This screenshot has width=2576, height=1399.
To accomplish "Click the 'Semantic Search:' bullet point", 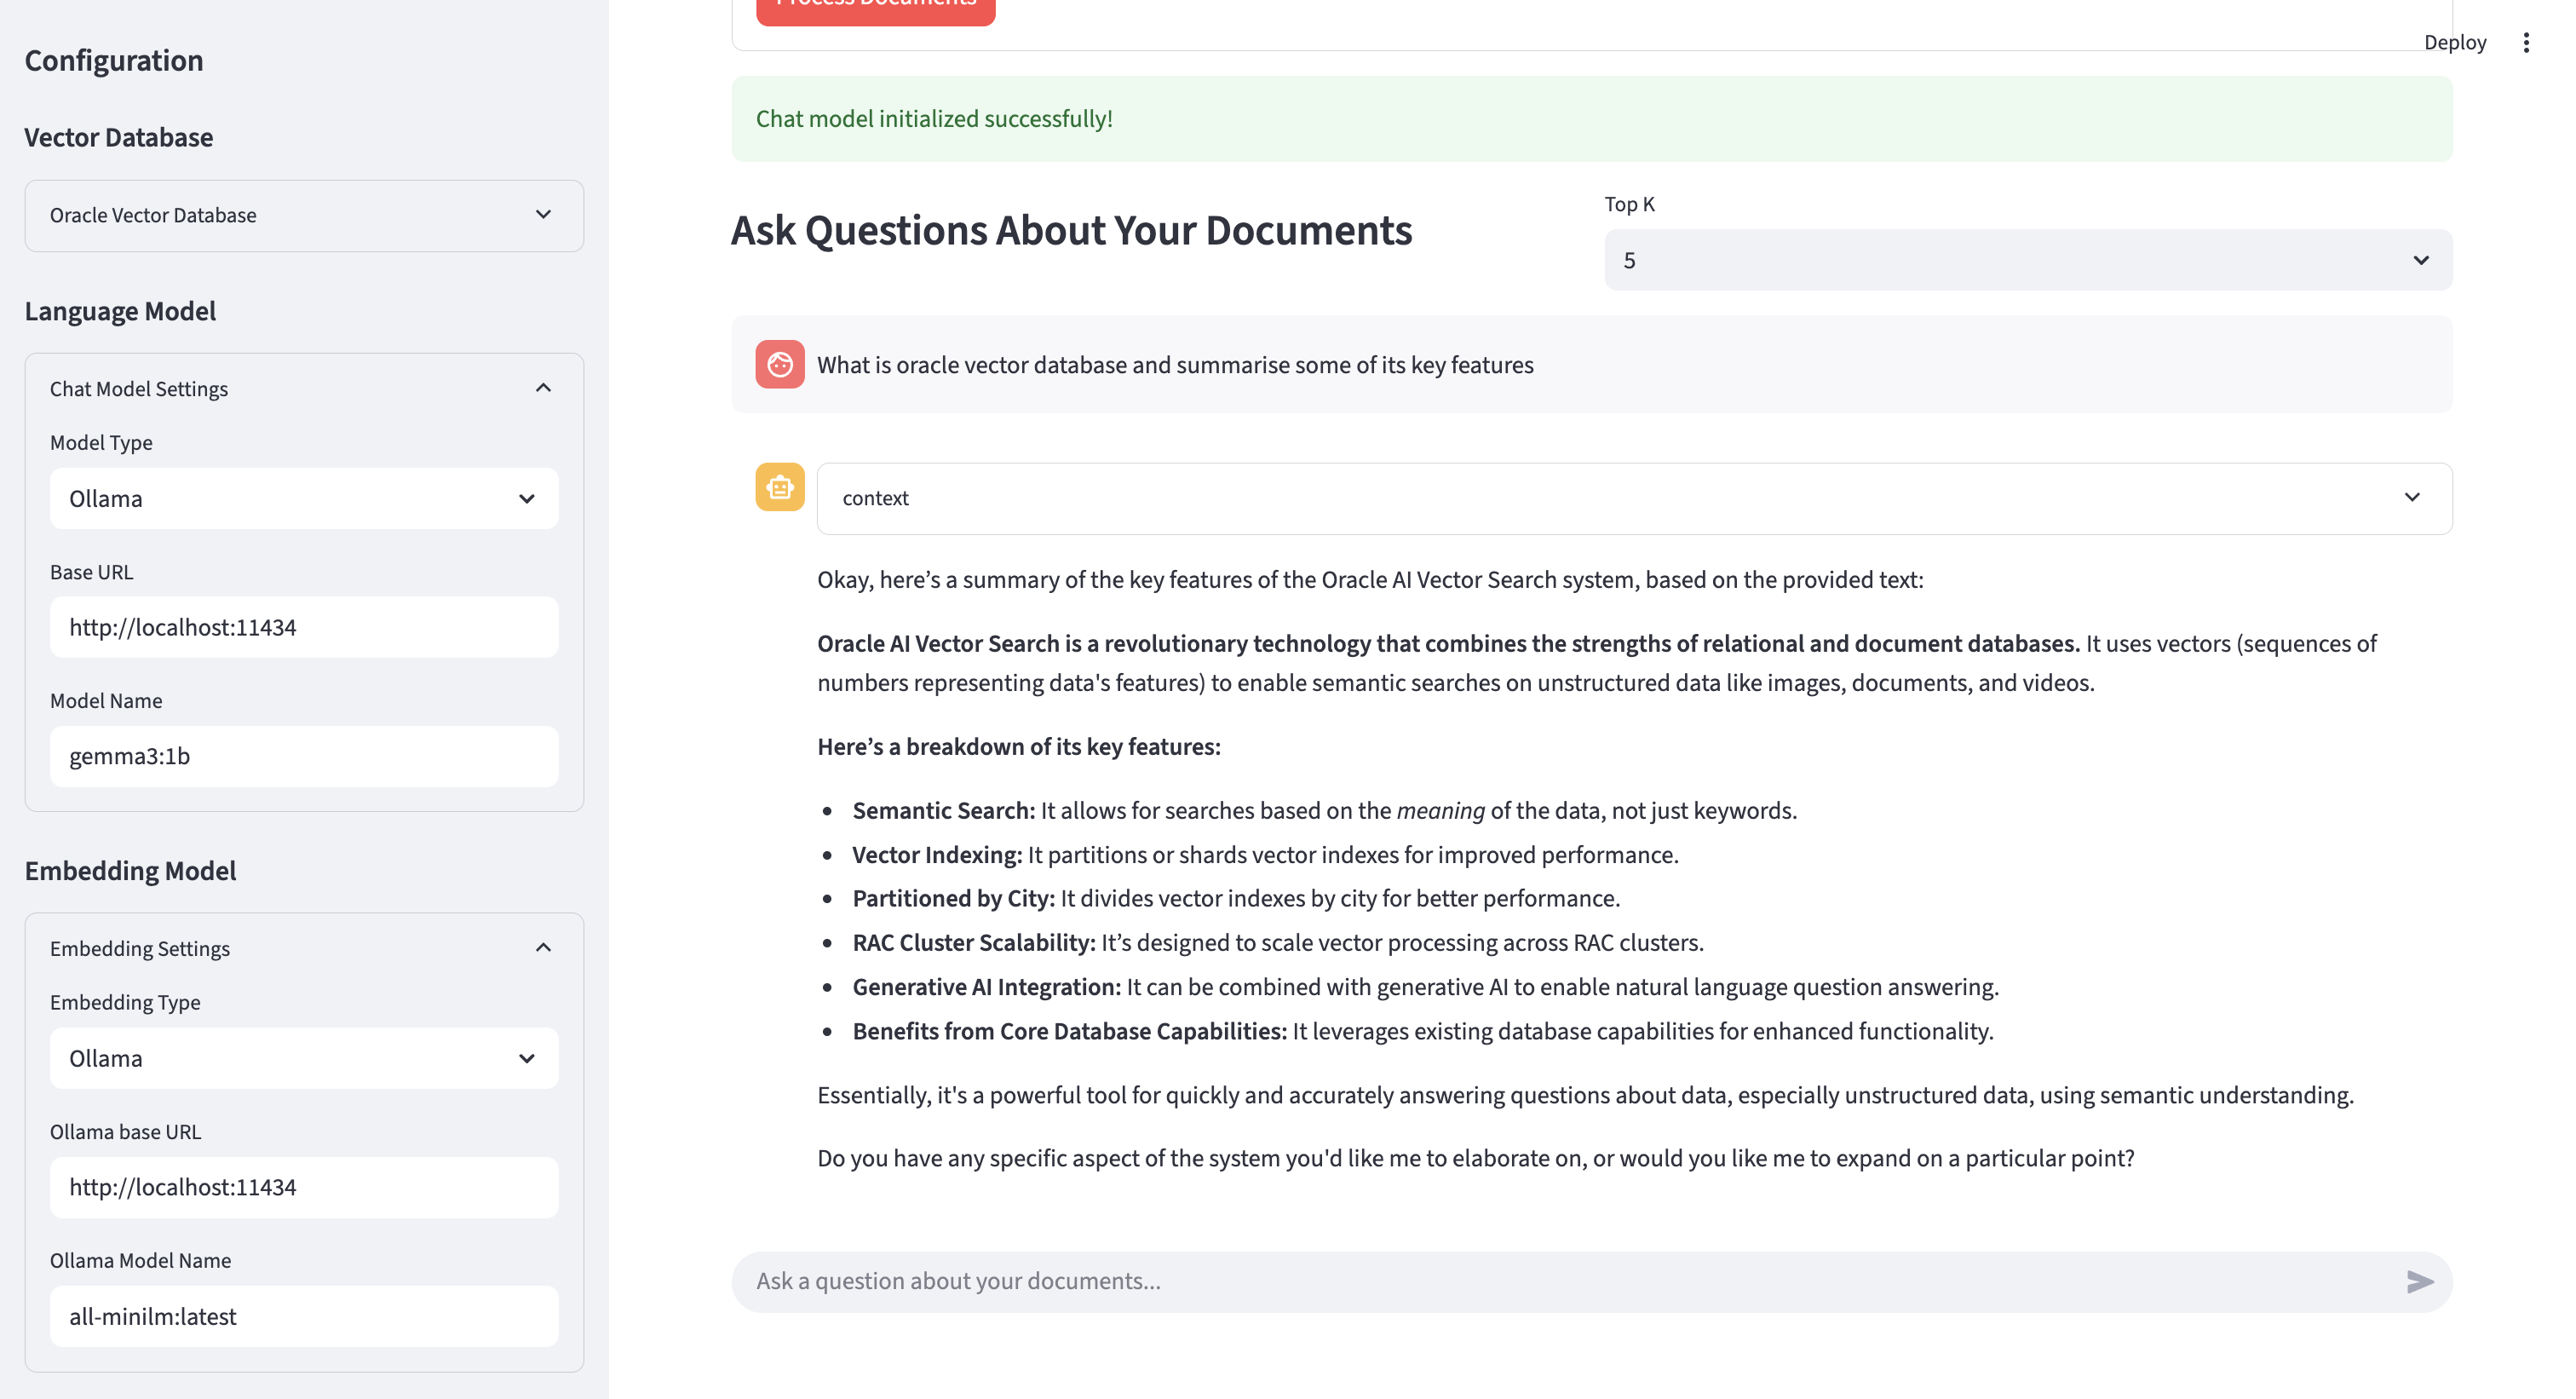I will point(1324,810).
